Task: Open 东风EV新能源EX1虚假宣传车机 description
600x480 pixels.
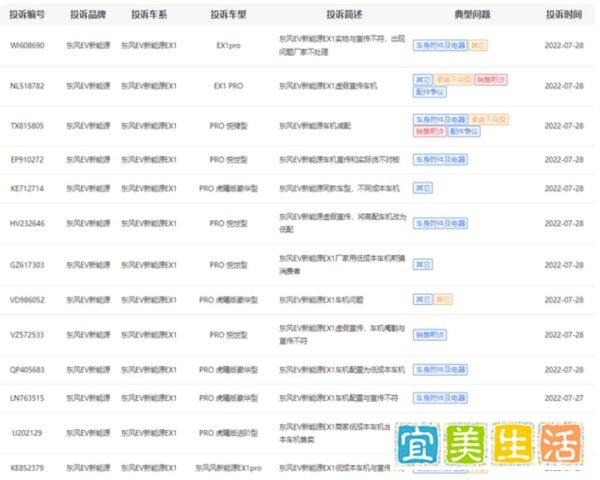Action: pos(328,86)
